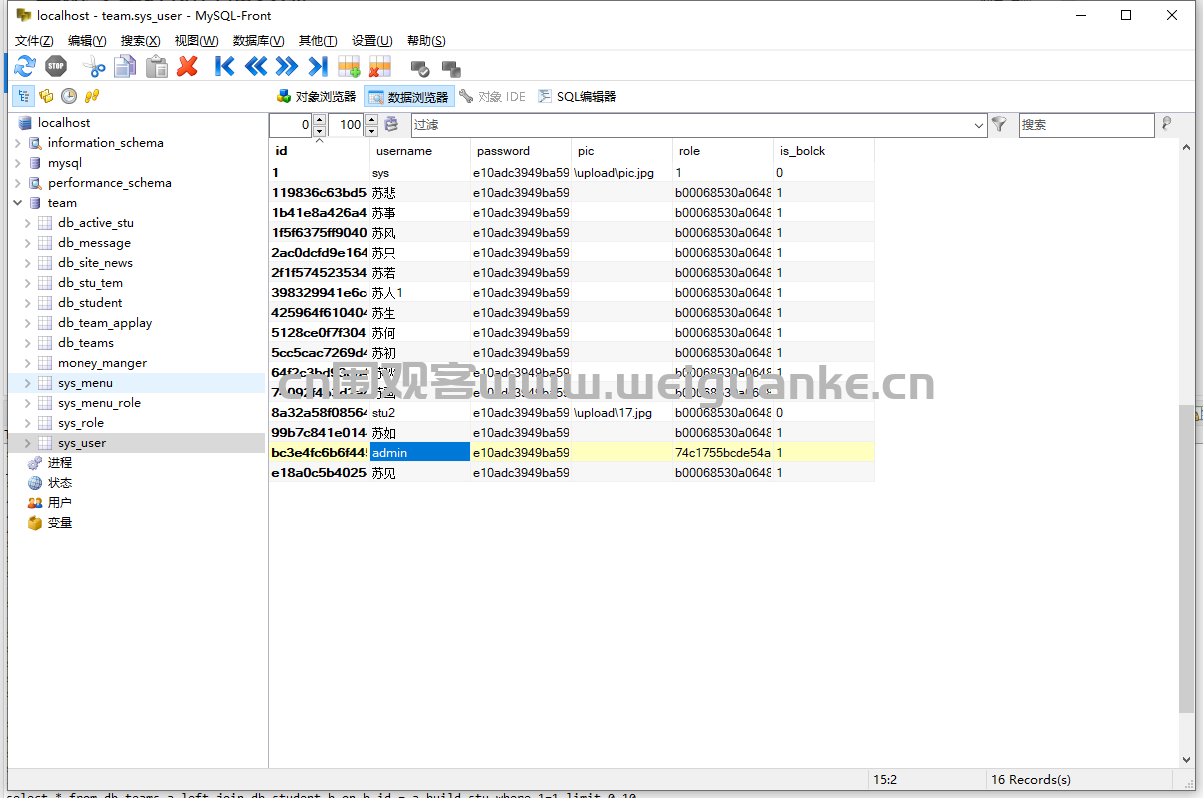
Task: Expand the db_active_stu table node
Action: (x=27, y=223)
